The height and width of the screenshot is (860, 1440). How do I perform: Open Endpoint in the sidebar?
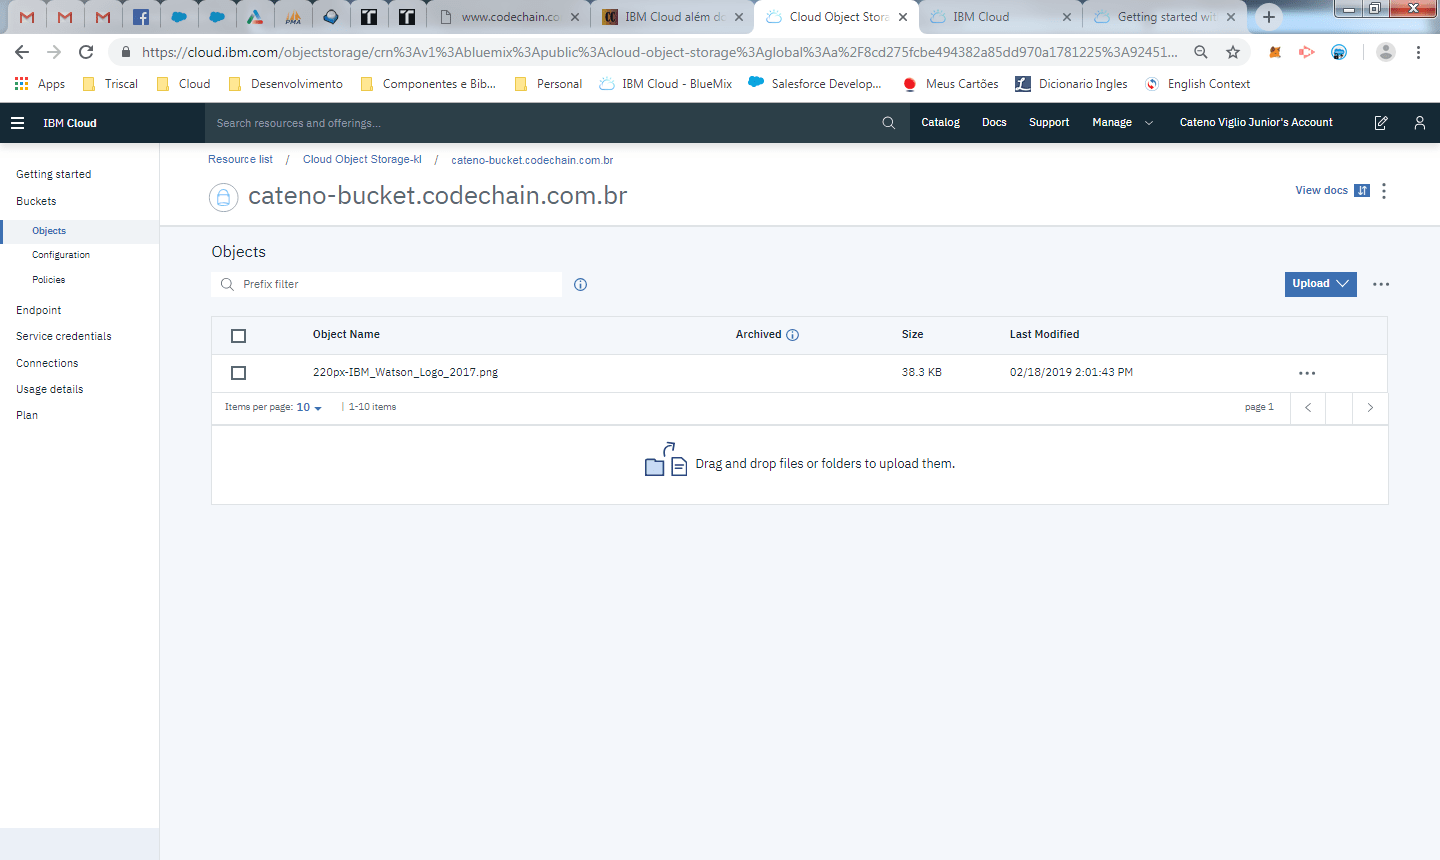(x=39, y=310)
